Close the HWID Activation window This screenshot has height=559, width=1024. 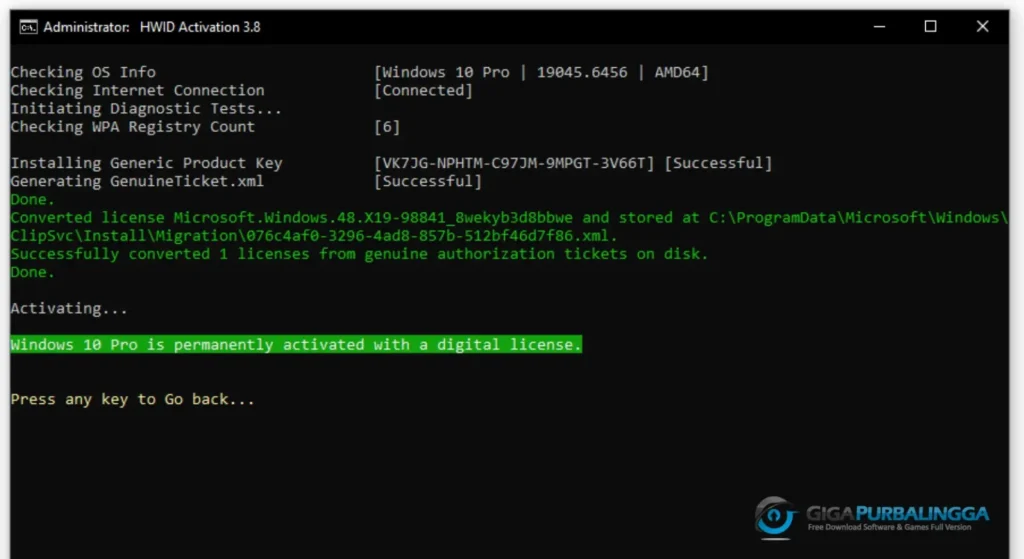coord(982,27)
